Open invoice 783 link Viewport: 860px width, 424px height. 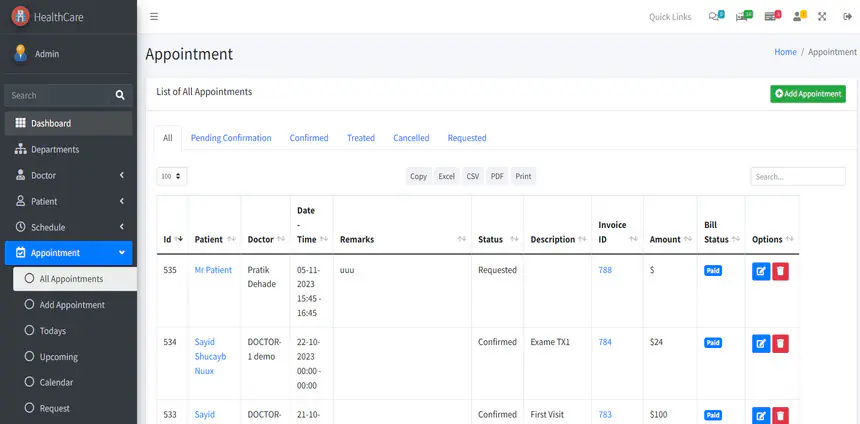coord(605,414)
